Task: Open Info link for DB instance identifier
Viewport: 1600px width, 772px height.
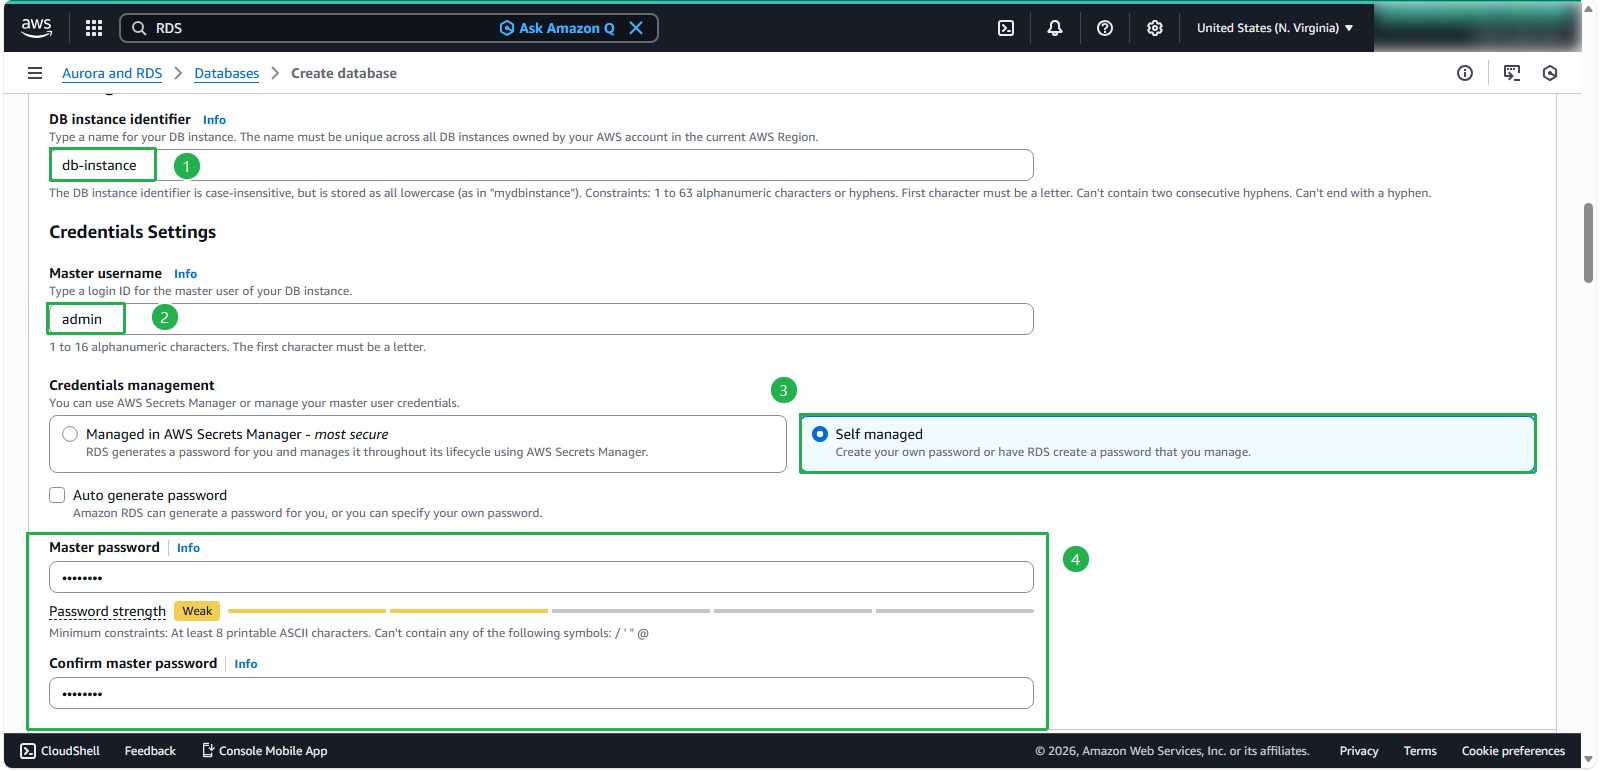Action: 214,120
